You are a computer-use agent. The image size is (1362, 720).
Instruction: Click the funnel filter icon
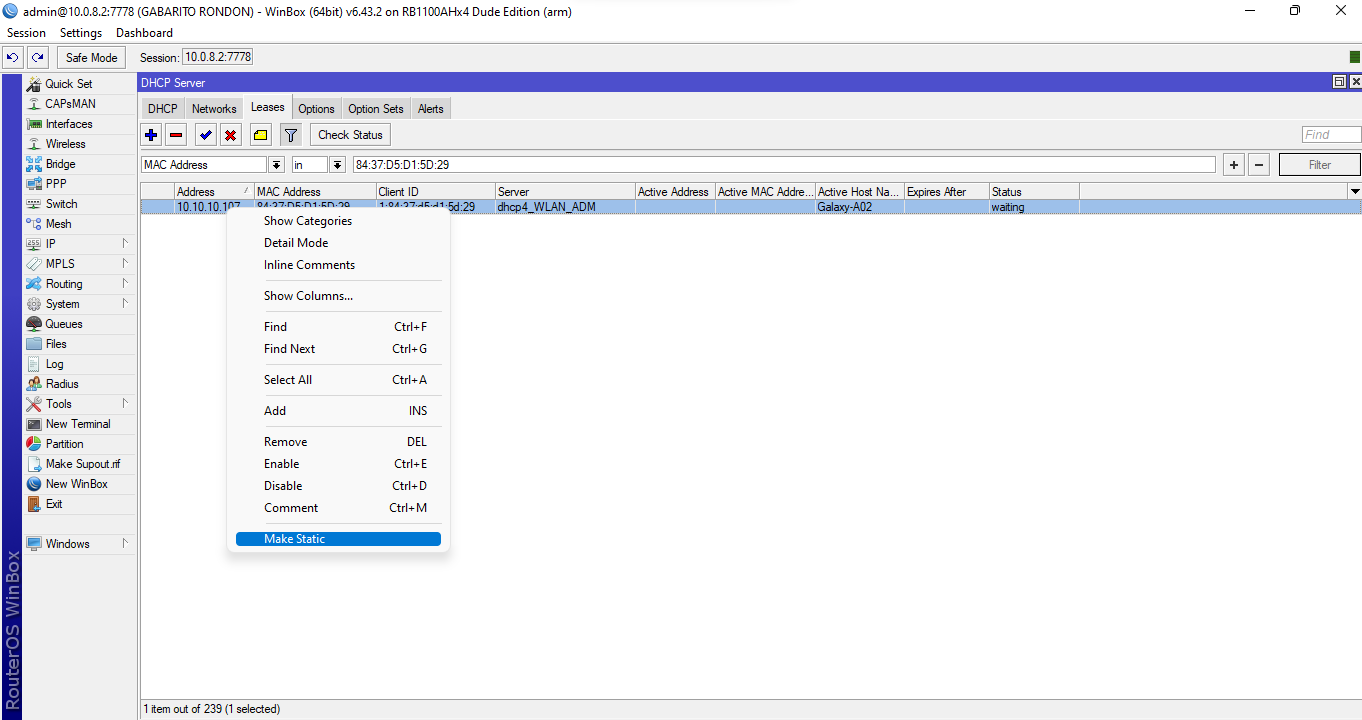pos(290,135)
